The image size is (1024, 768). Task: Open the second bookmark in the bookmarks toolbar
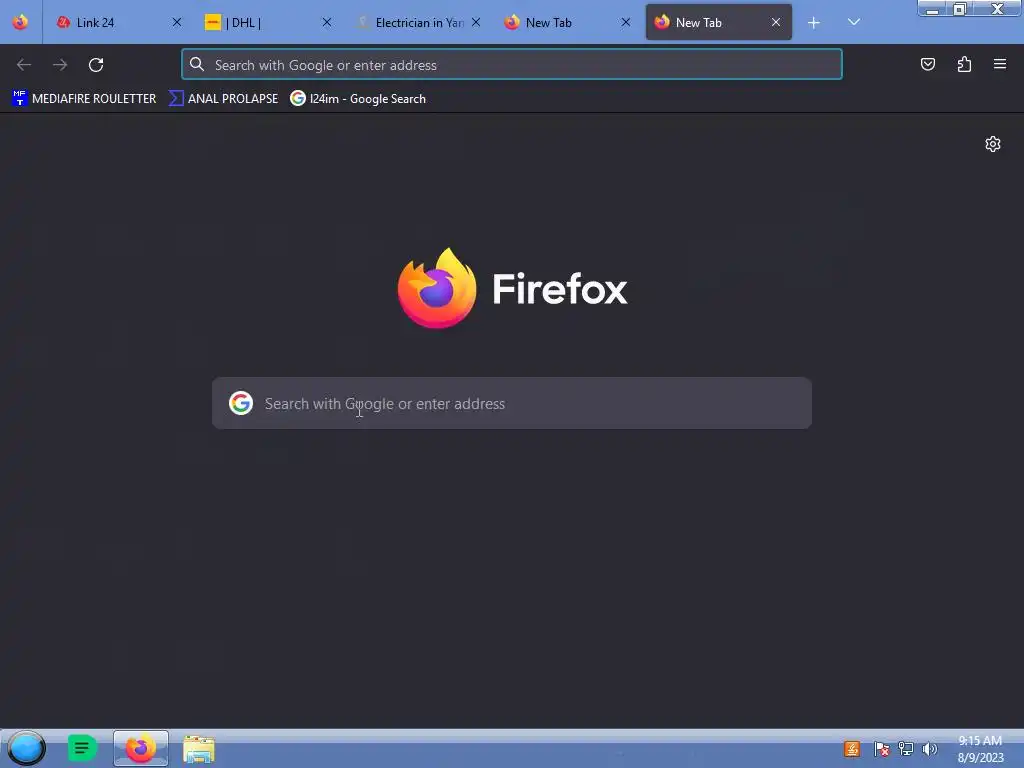(x=223, y=99)
